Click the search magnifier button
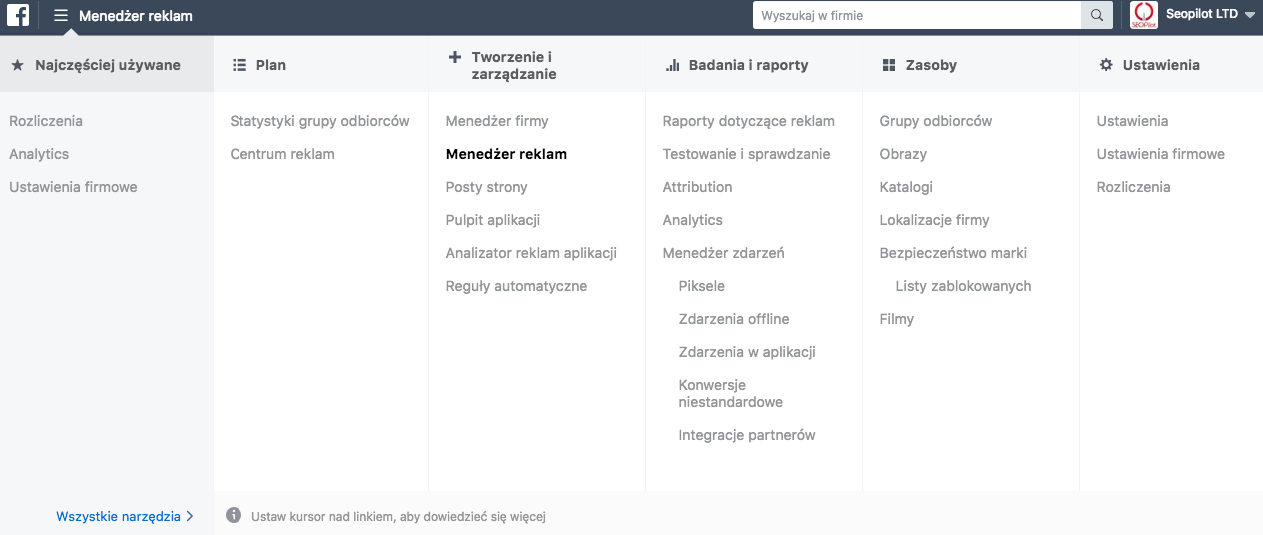Screen dimensions: 1263x535 [x=1096, y=15]
